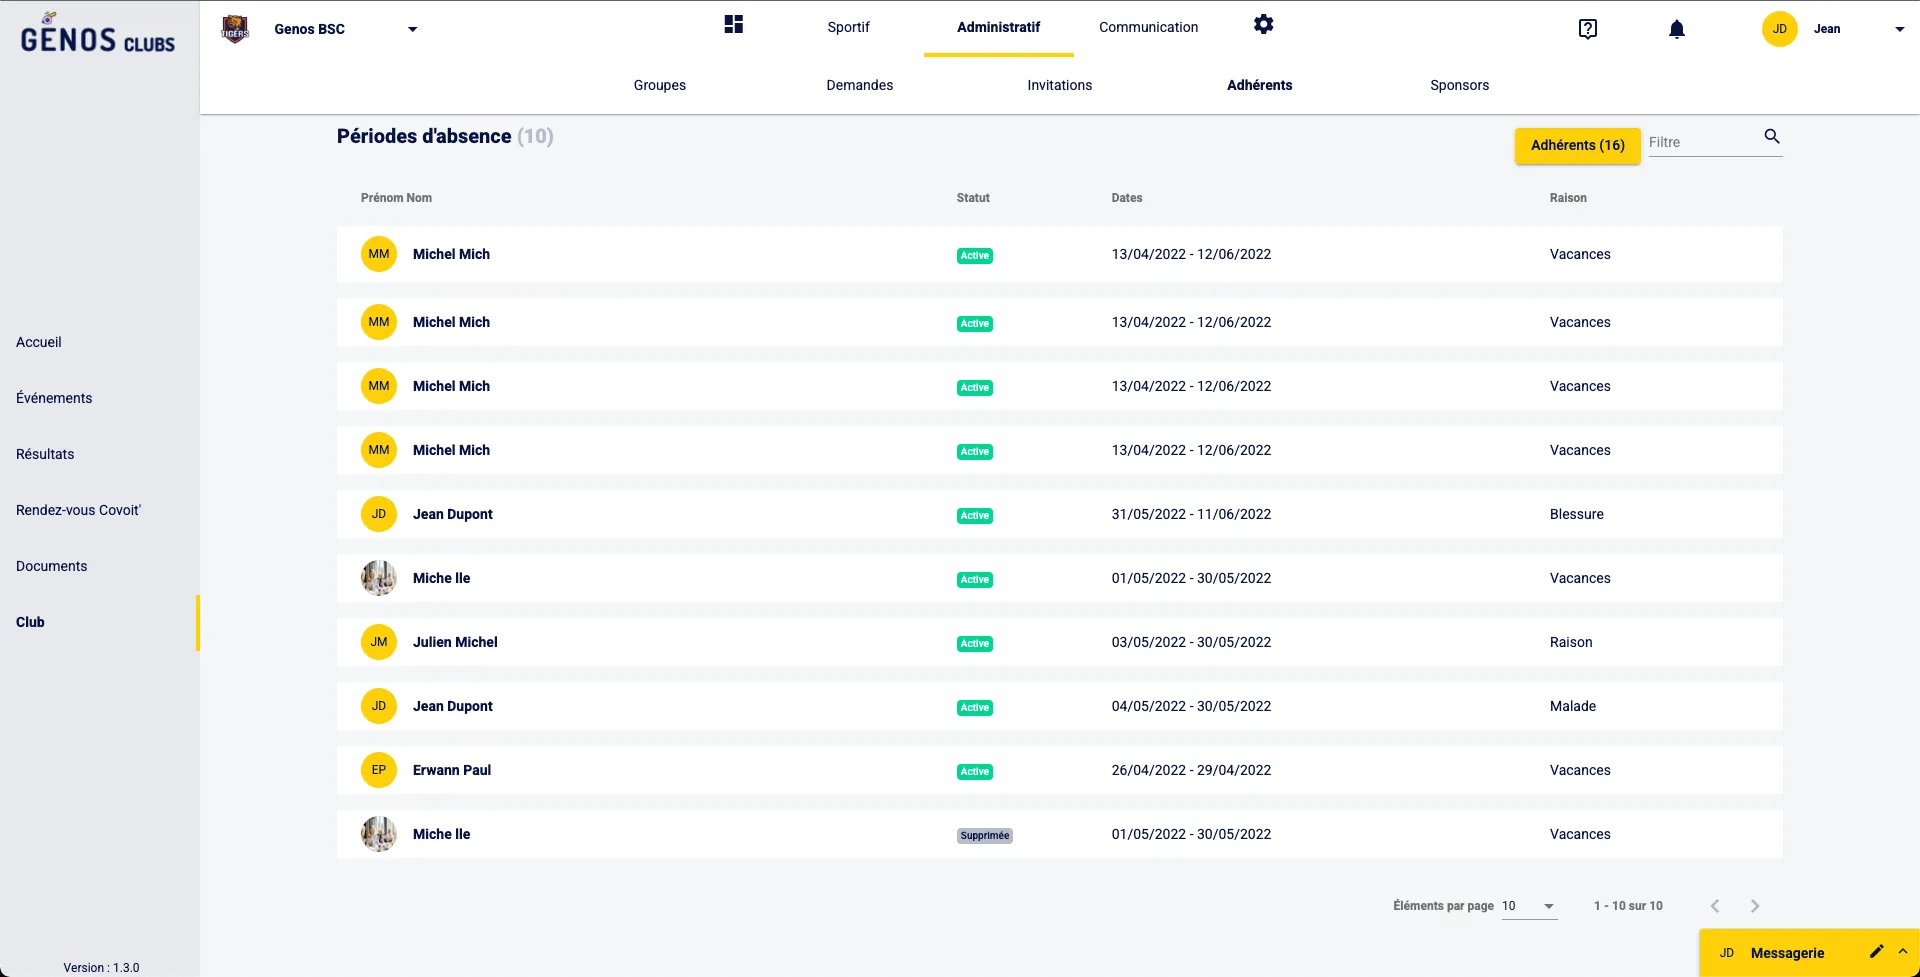Screen dimensions: 1920x977
Task: Click the Filtre input field
Action: [1702, 143]
